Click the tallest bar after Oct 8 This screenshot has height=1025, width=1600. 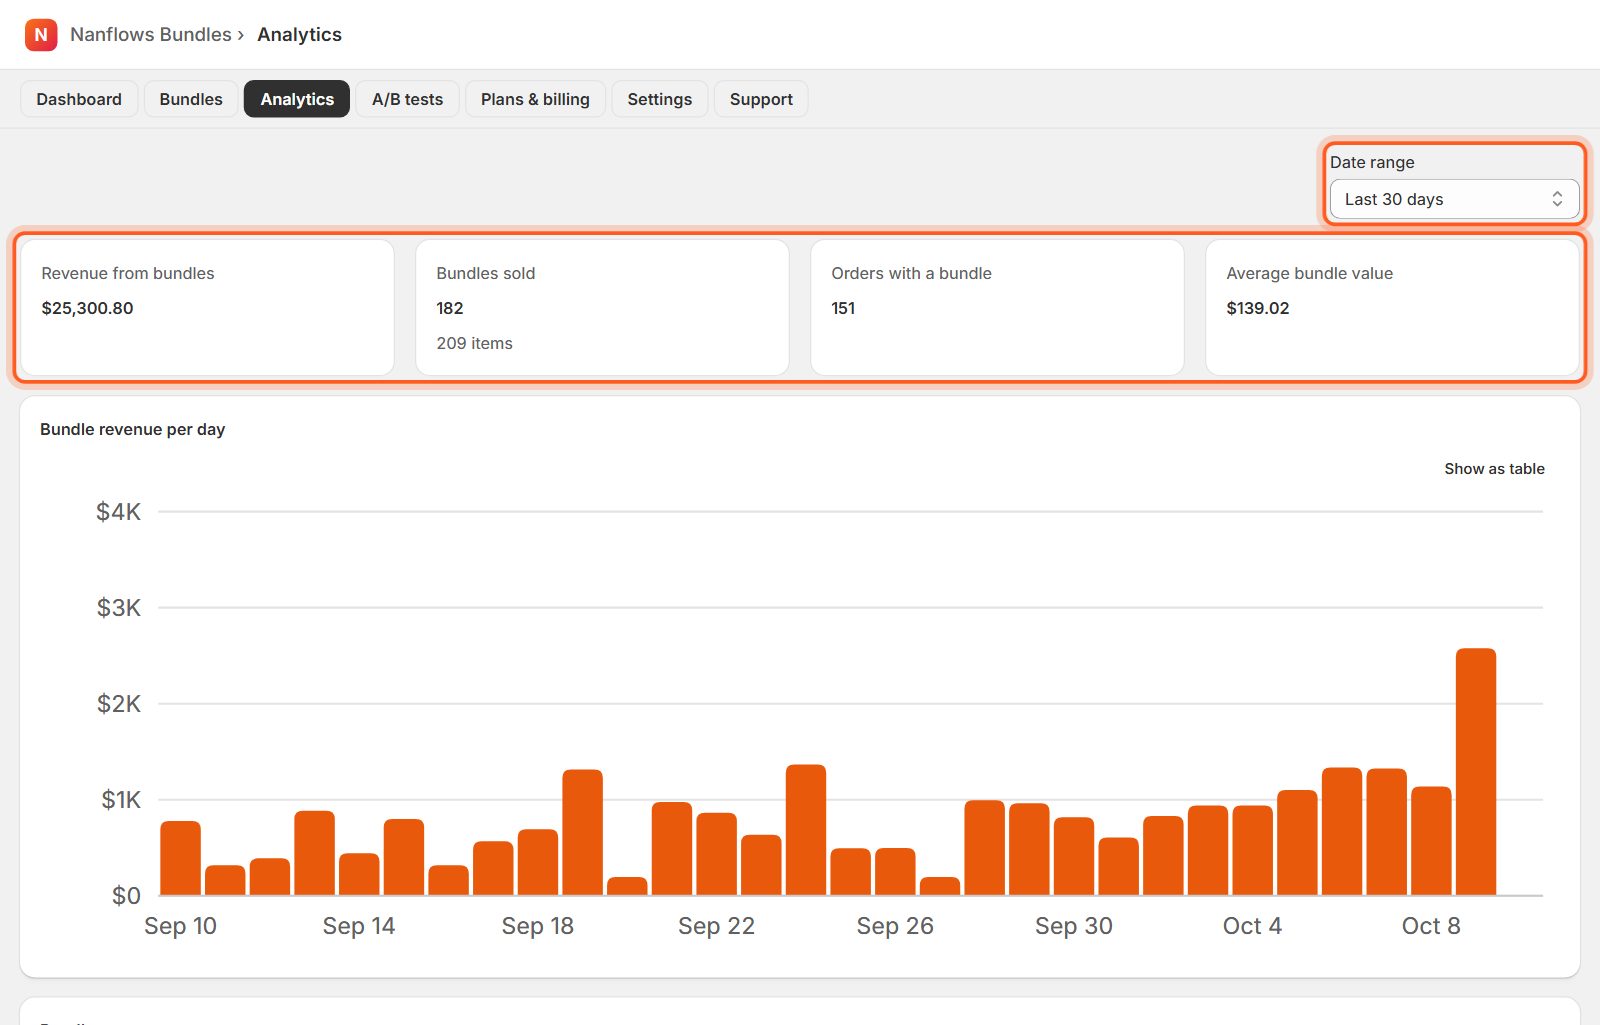point(1476,772)
